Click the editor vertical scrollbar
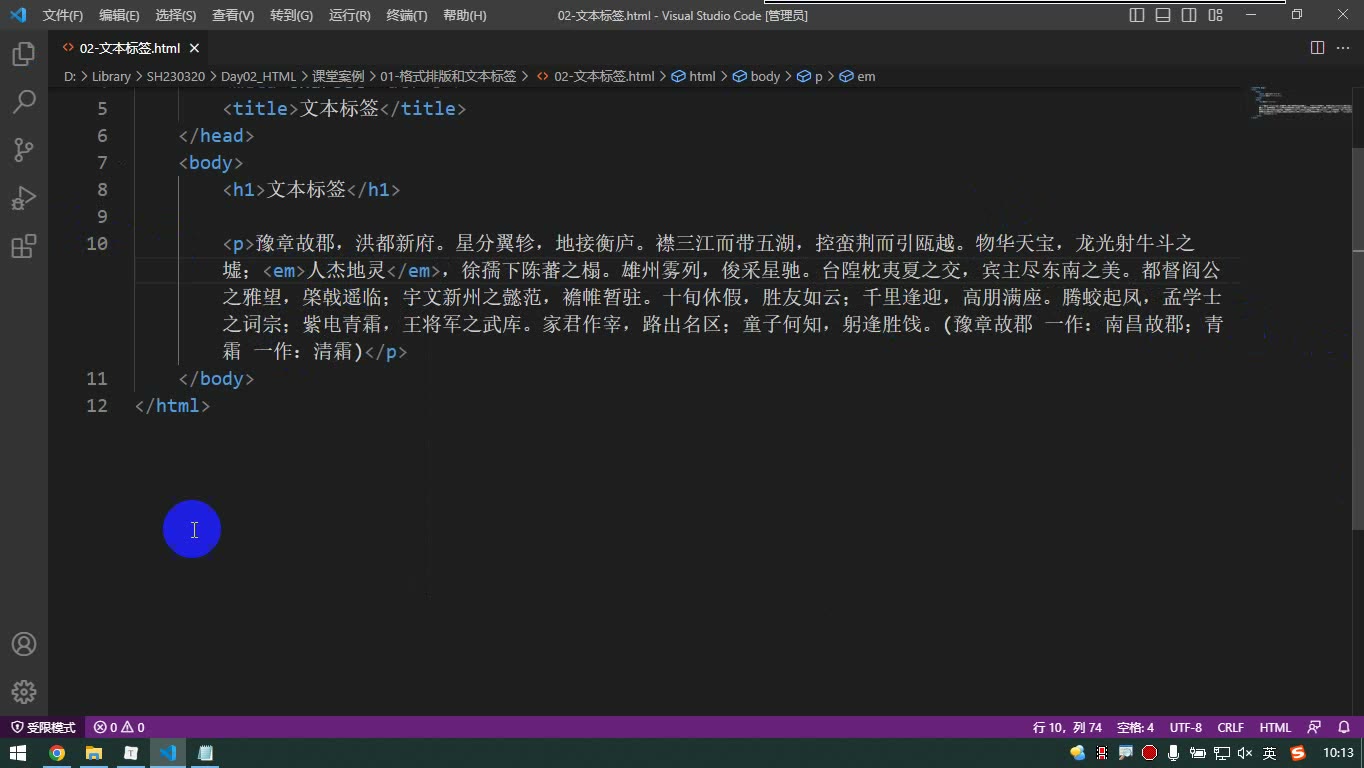 (x=1357, y=340)
